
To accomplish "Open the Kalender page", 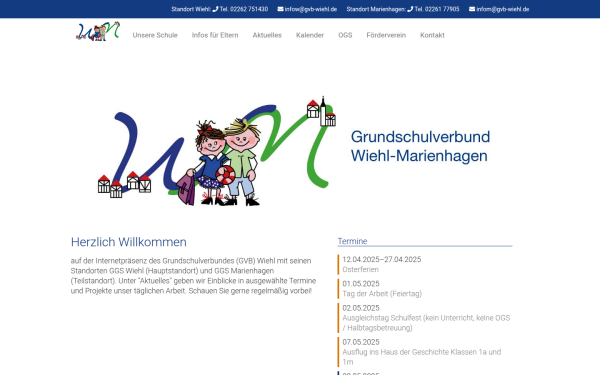I will [310, 35].
